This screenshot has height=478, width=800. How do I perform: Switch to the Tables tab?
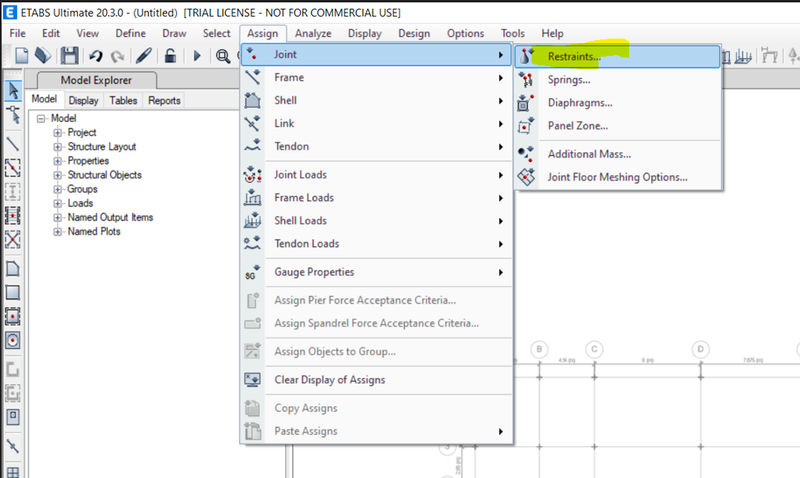click(x=123, y=100)
